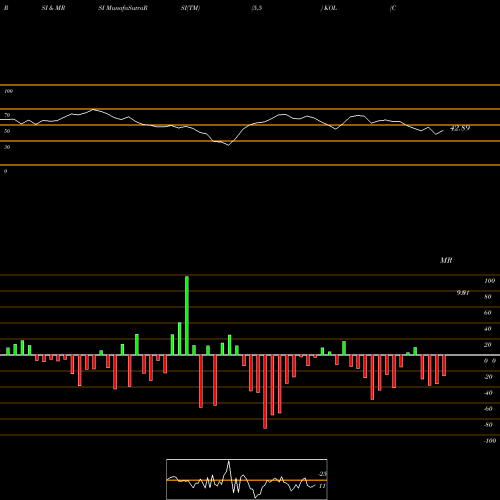Click the -80 label on the MR scale

[488, 425]
